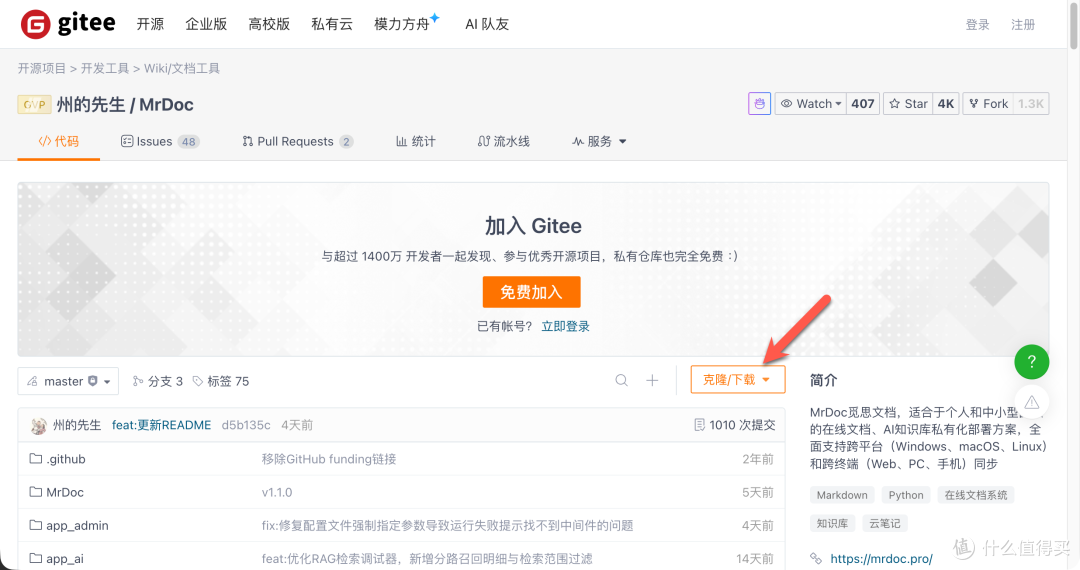Open the 企业版 menu item
Screen dimensions: 1080x570
(x=206, y=24)
